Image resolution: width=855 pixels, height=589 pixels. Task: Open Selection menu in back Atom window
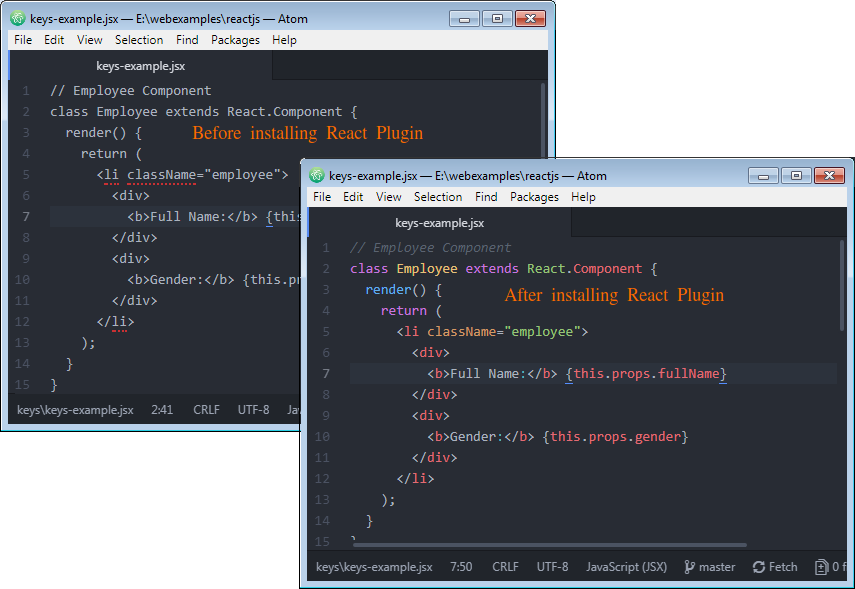[139, 40]
